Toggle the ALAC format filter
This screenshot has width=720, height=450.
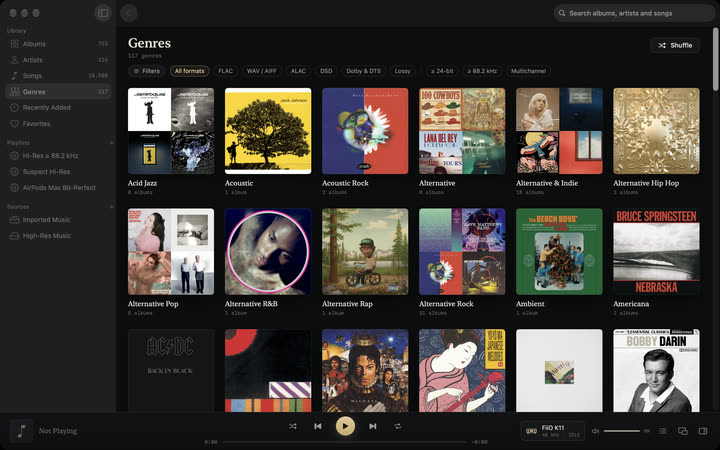pyautogui.click(x=298, y=71)
